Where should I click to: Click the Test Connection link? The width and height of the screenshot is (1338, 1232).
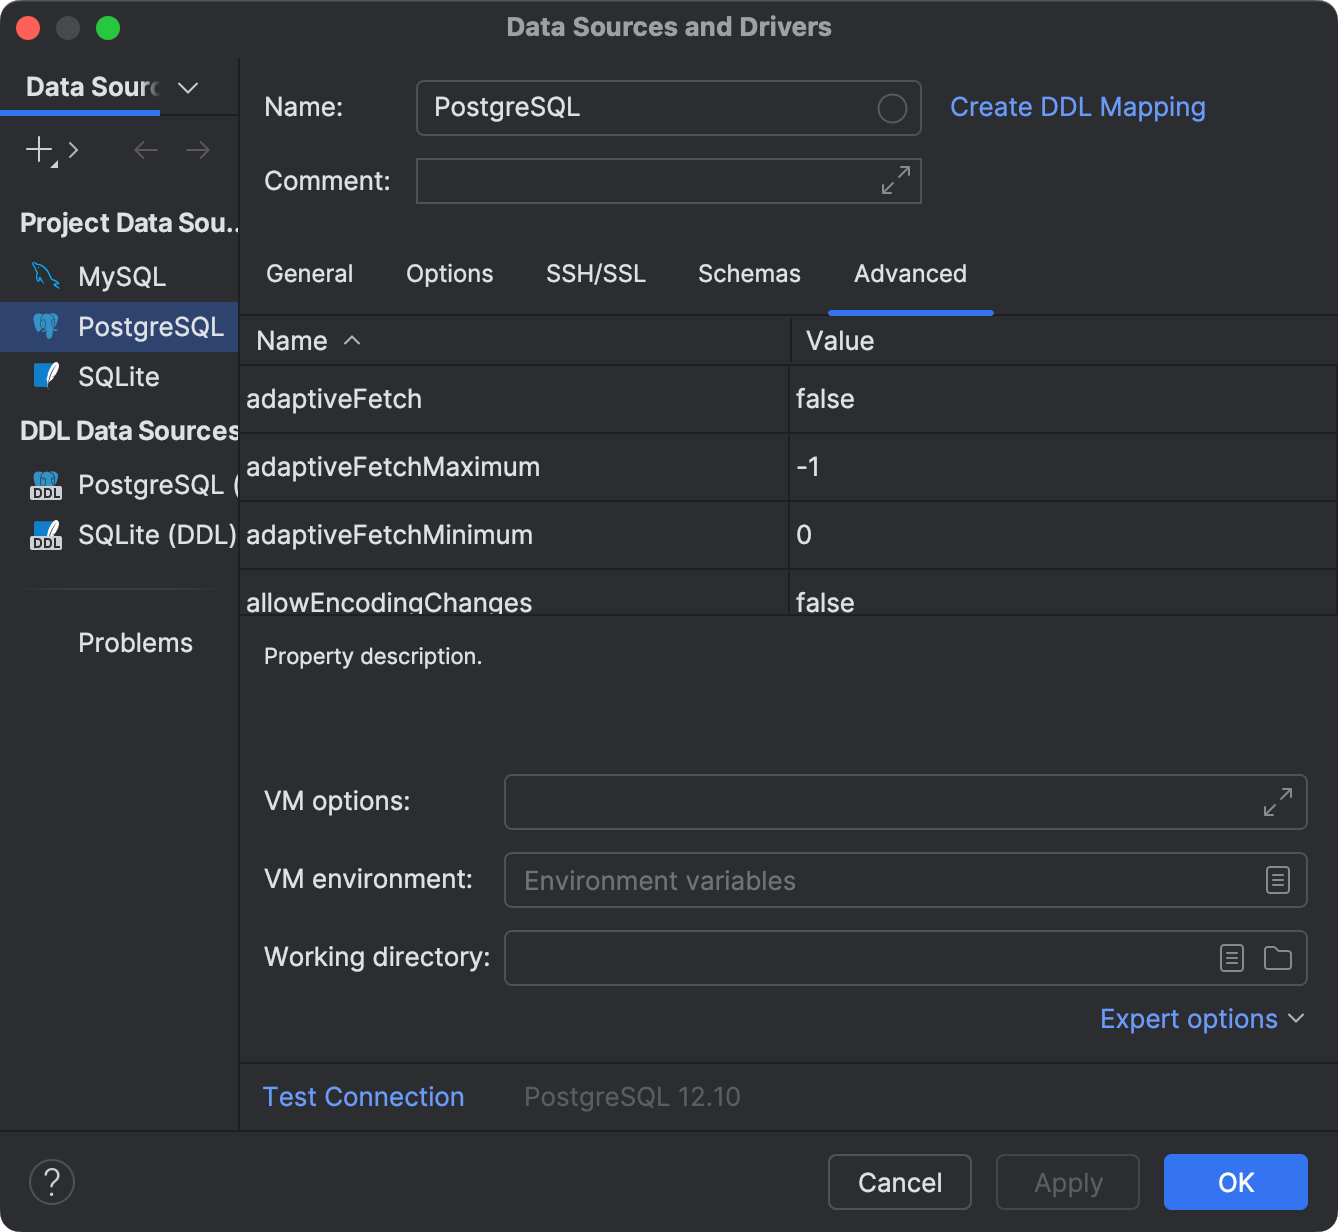coord(363,1097)
